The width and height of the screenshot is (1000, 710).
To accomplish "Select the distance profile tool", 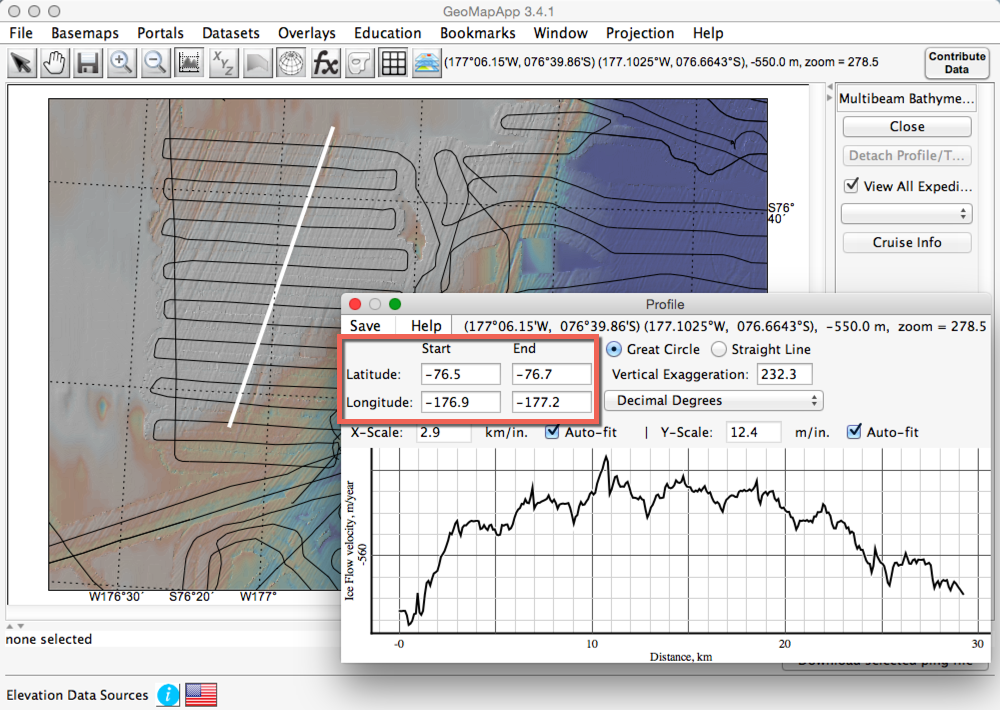I will click(x=189, y=63).
